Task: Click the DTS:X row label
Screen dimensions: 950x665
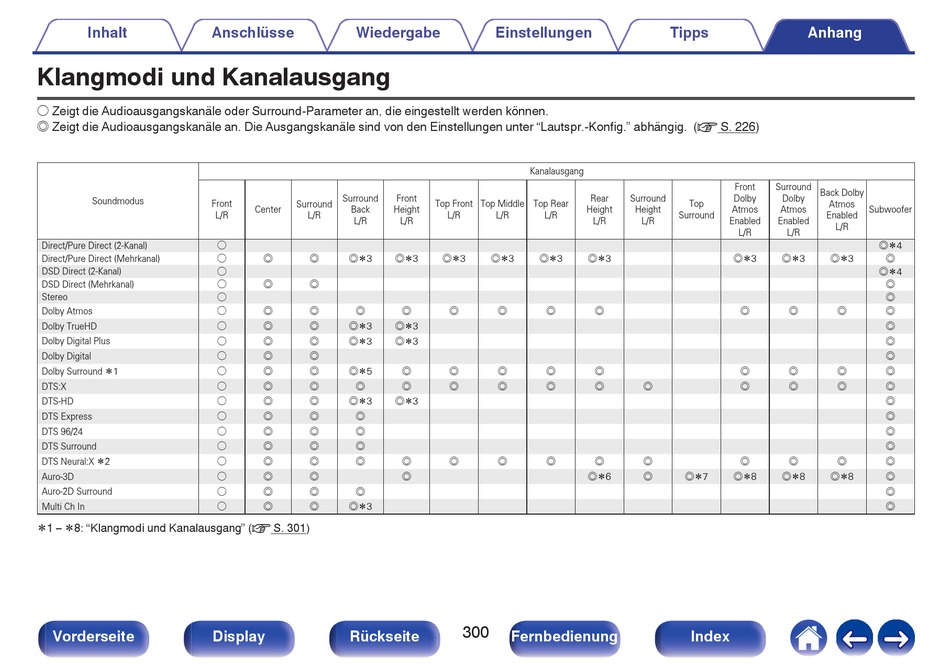Action: [54, 386]
